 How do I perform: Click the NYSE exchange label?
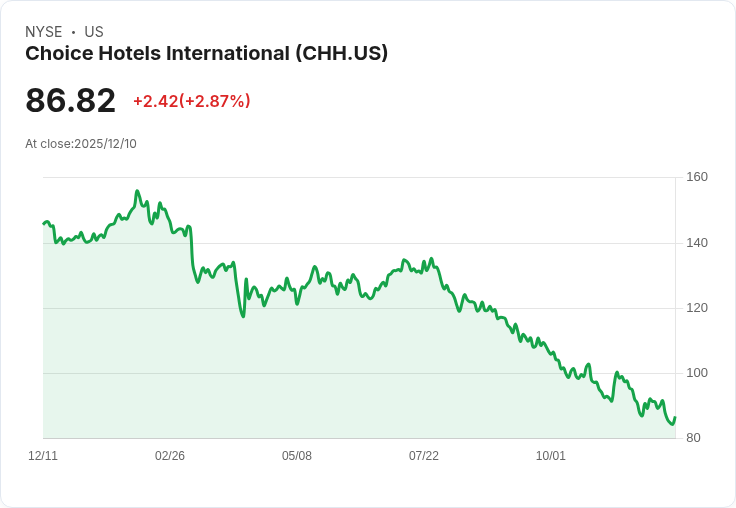(x=44, y=32)
